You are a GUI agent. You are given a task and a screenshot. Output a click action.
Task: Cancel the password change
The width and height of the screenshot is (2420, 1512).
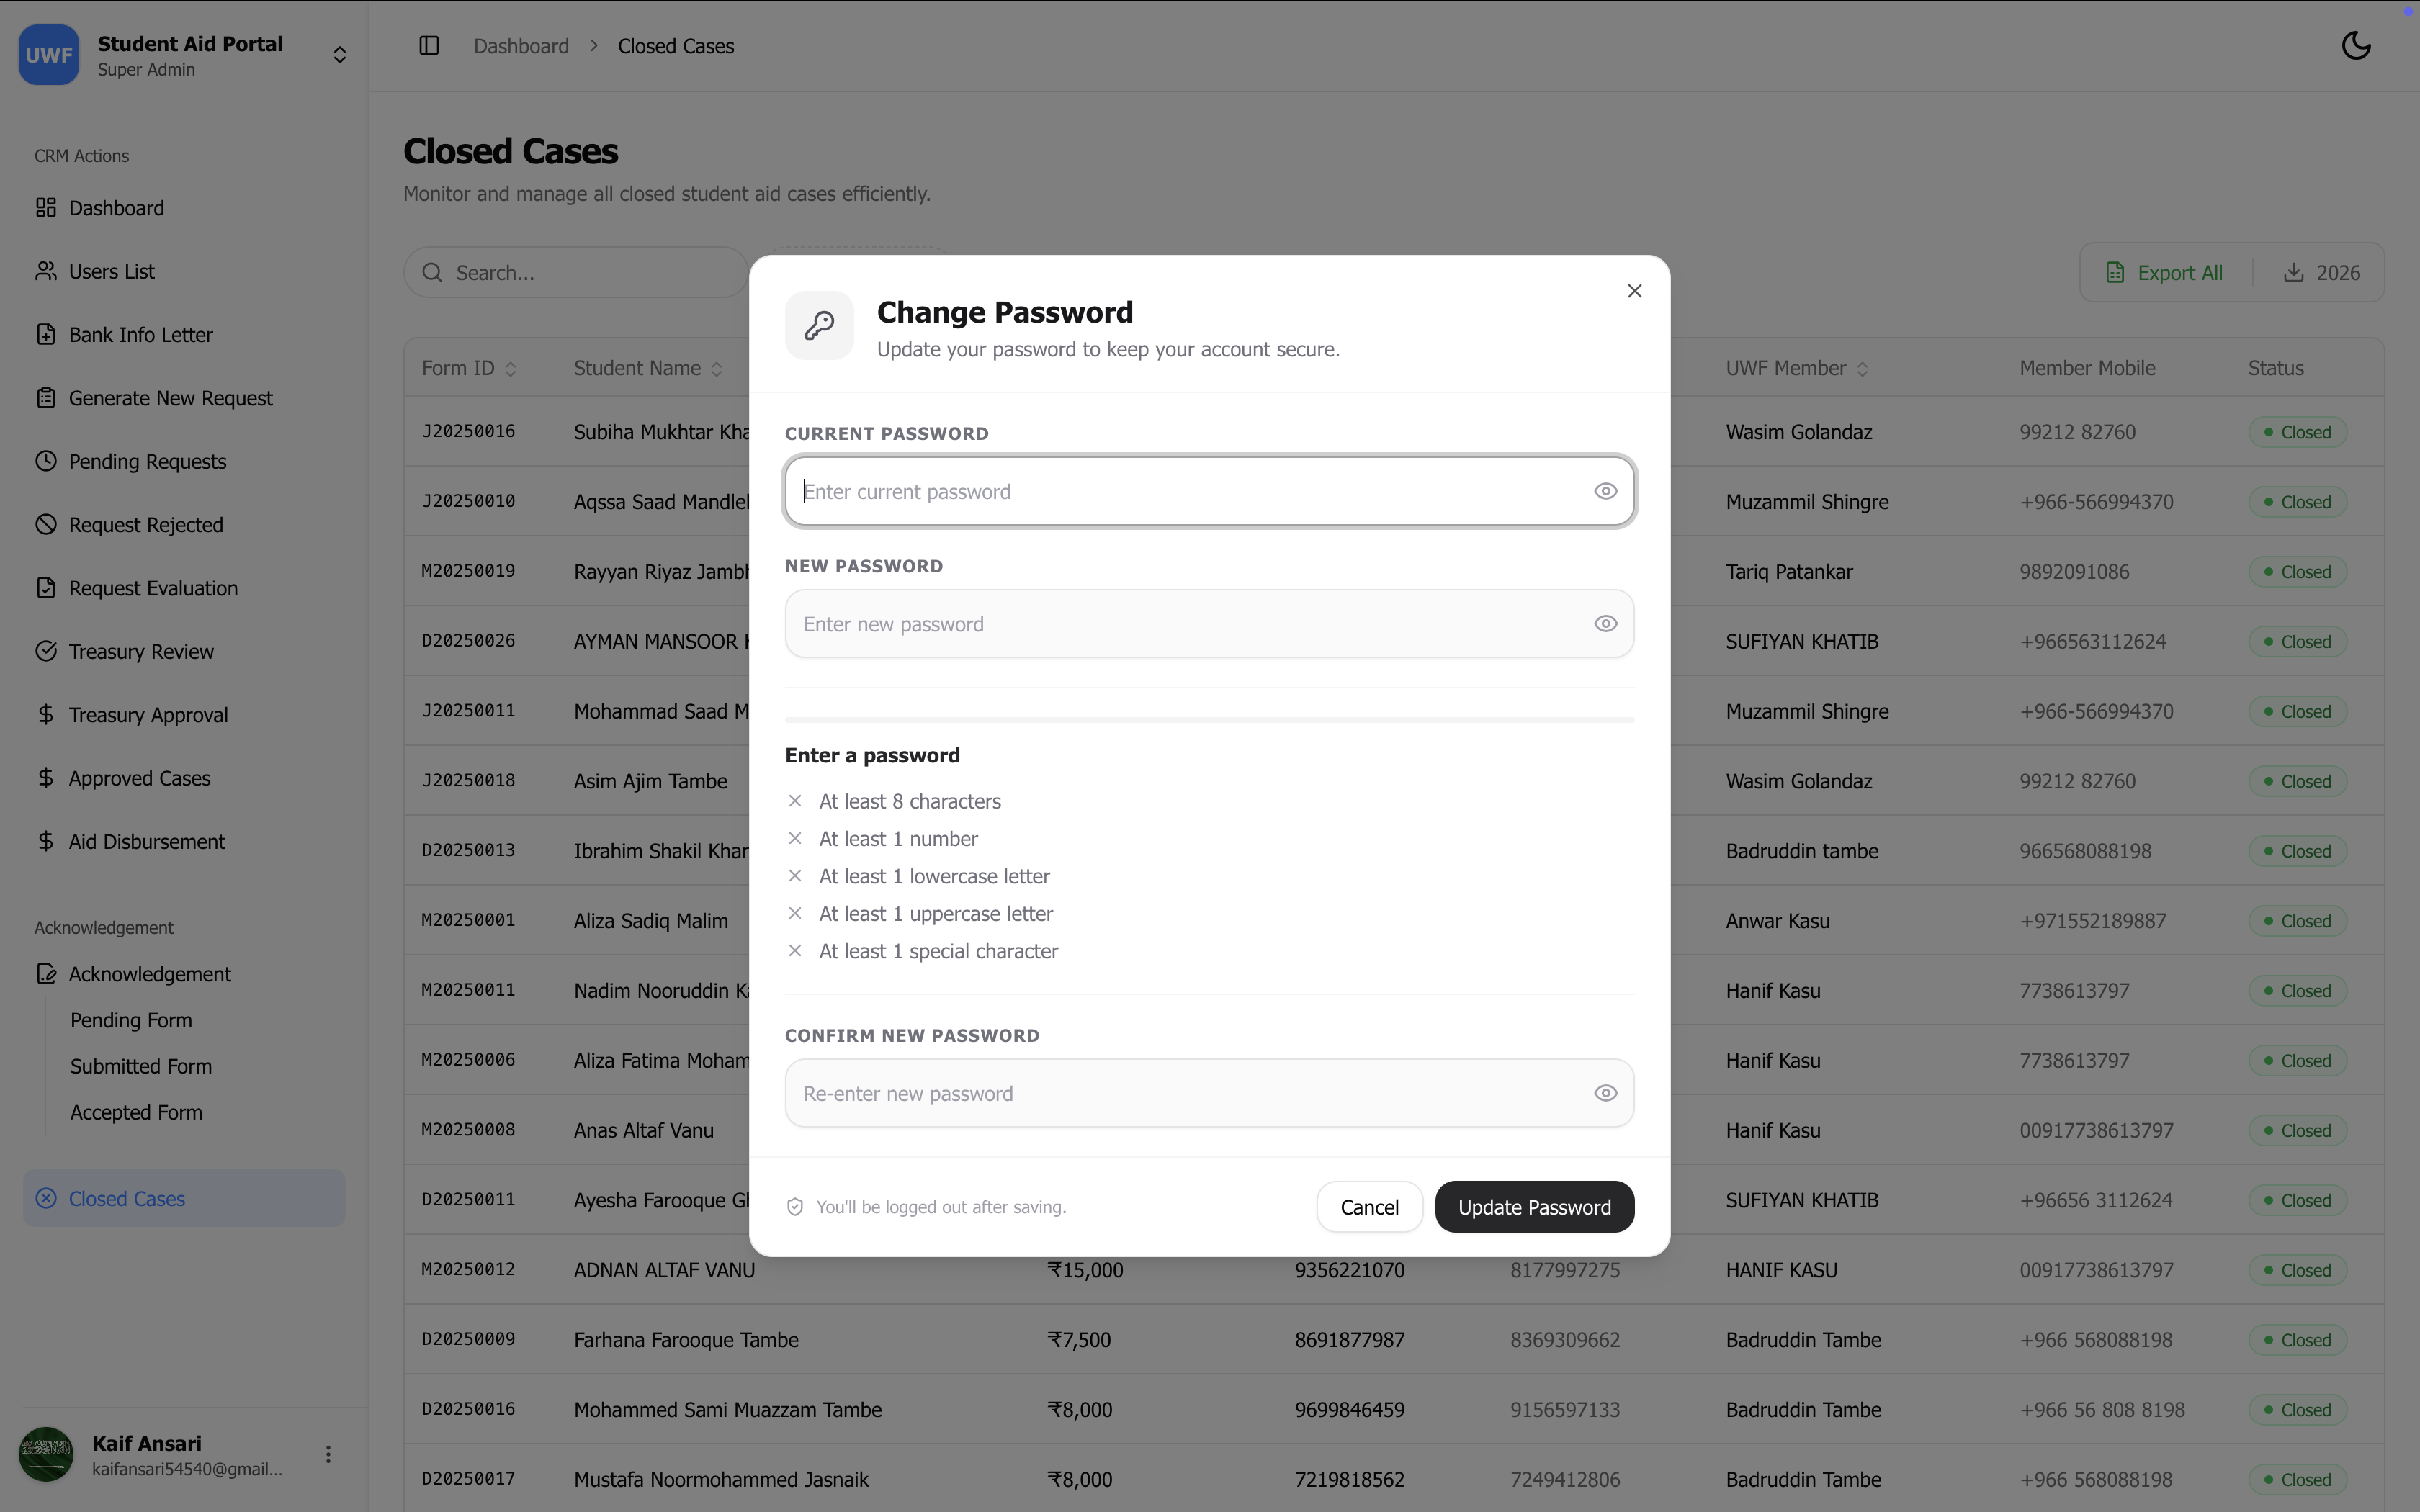click(x=1369, y=1207)
